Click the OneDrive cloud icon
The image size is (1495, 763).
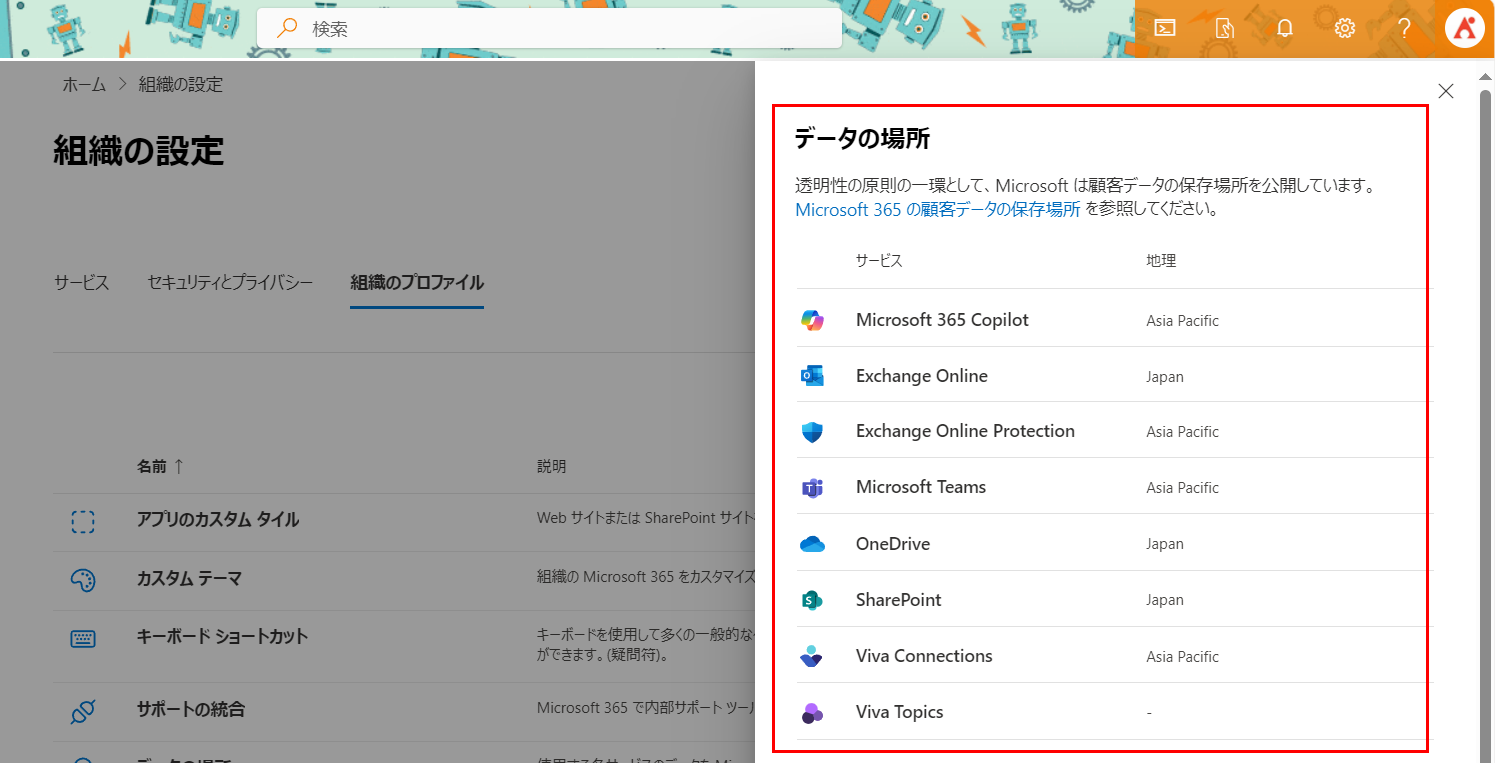[812, 544]
